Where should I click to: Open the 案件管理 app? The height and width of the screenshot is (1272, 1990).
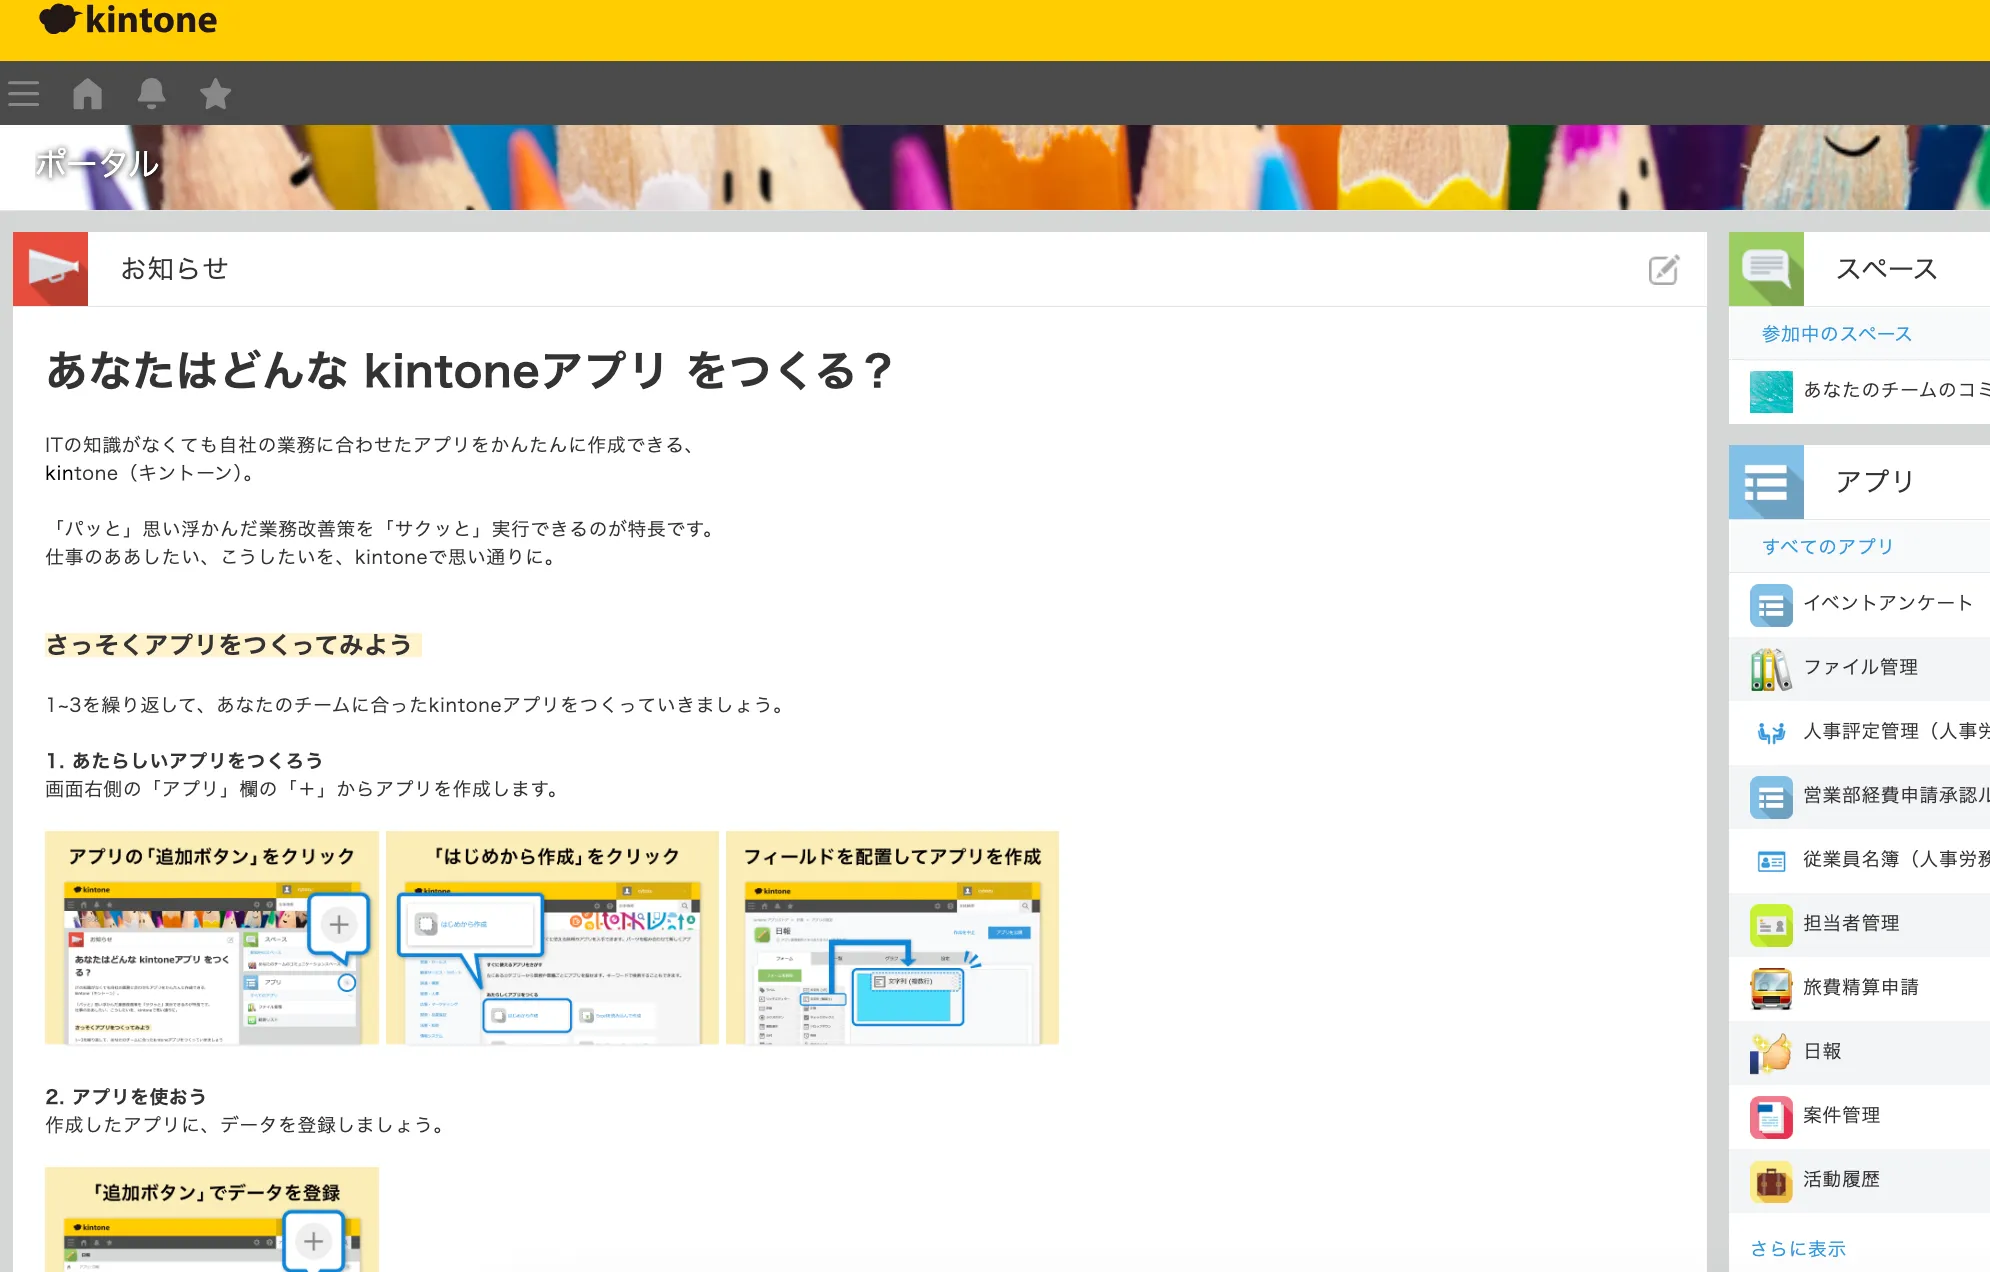1841,1116
